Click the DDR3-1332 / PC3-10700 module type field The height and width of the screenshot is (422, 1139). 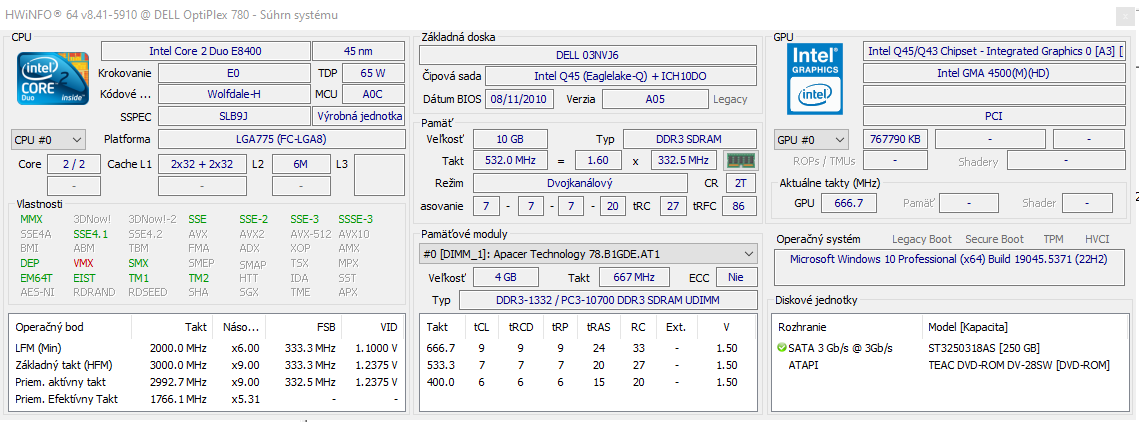607,300
